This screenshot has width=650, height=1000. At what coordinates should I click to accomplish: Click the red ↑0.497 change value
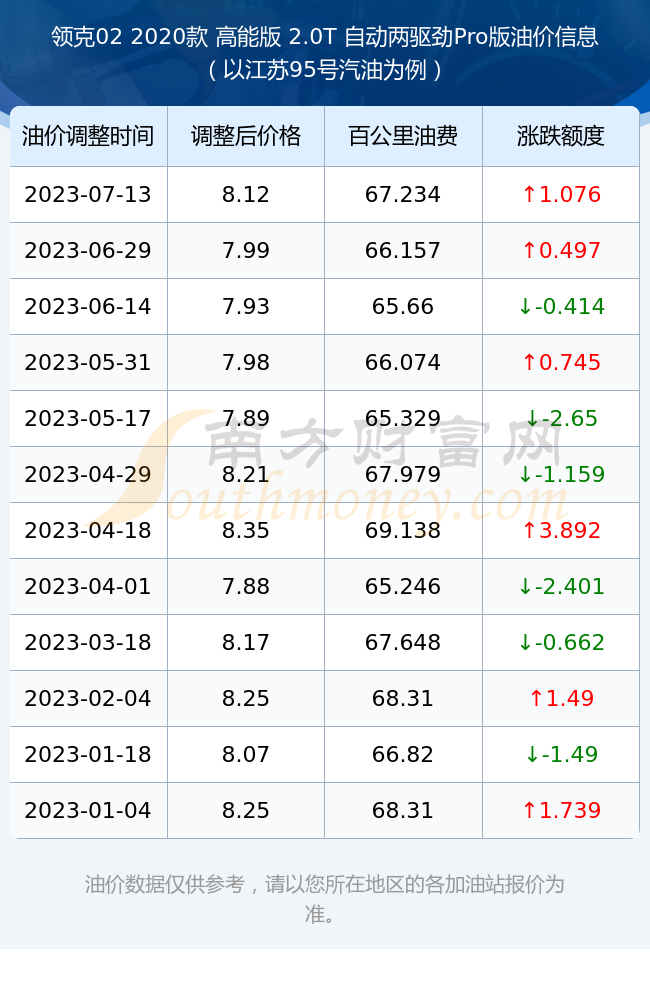(561, 251)
